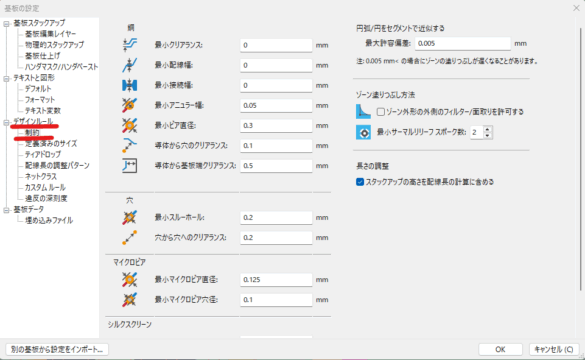Open ハンダマスク/ハンダペースト page

pyautogui.click(x=61, y=67)
